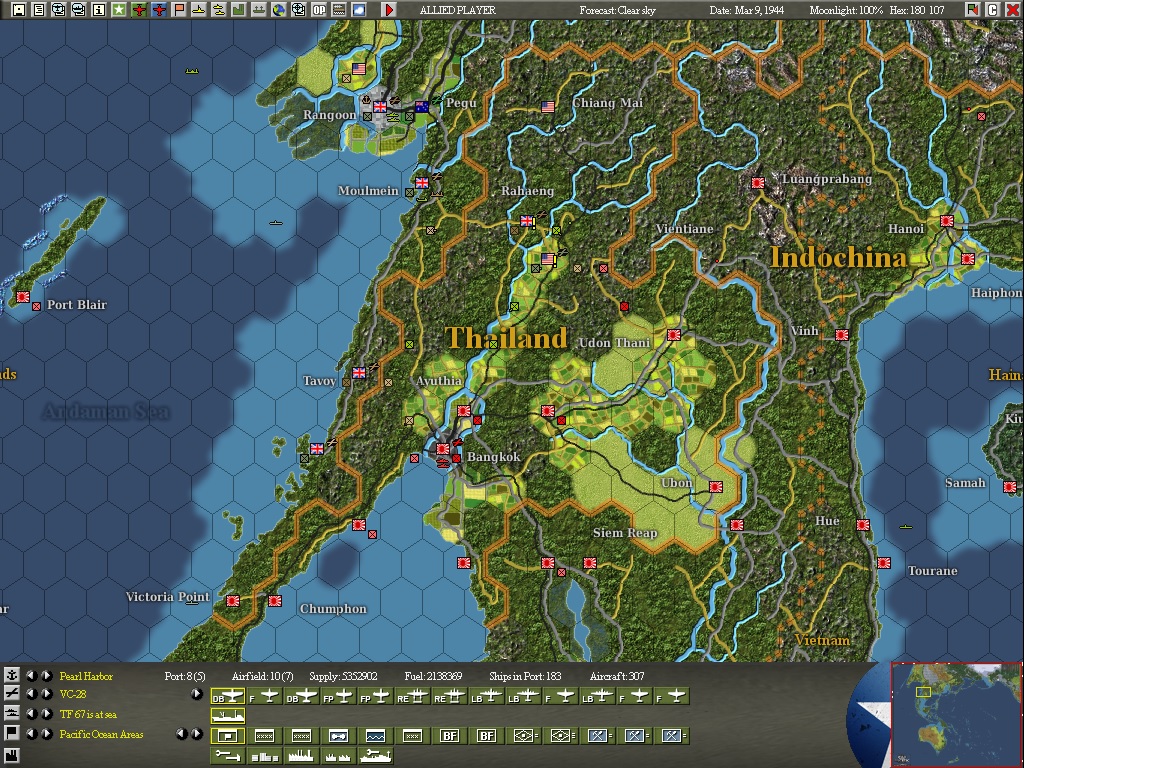Select the yellow-highlighted DB squadron icon
1152x768 pixels.
click(x=228, y=696)
